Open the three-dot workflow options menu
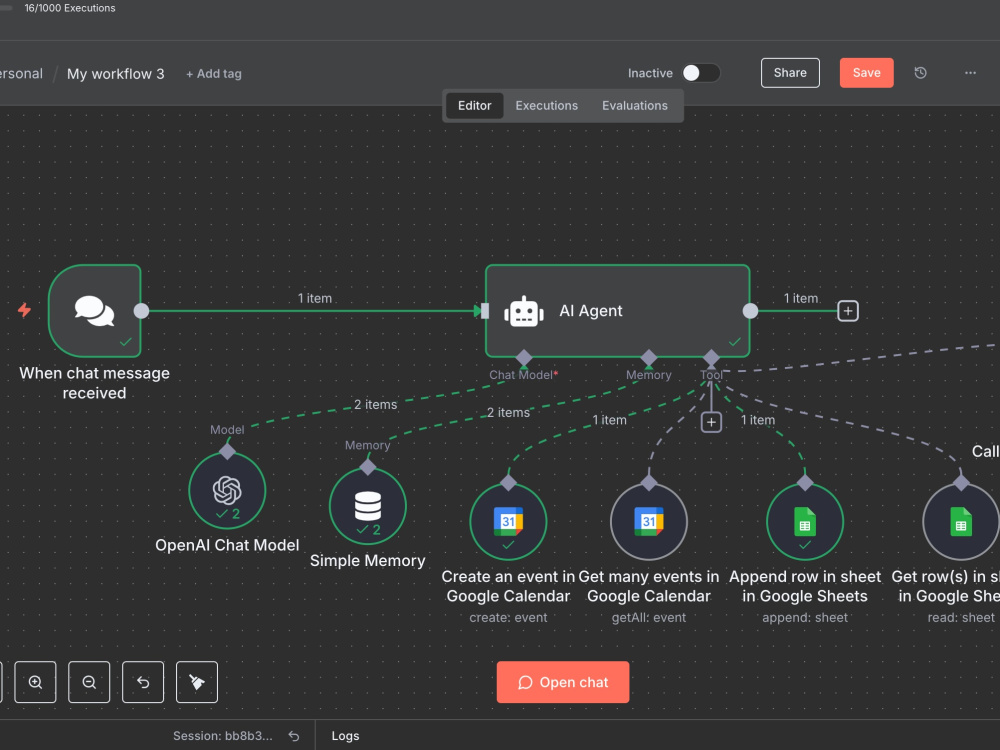Image resolution: width=1000 pixels, height=750 pixels. tap(970, 73)
